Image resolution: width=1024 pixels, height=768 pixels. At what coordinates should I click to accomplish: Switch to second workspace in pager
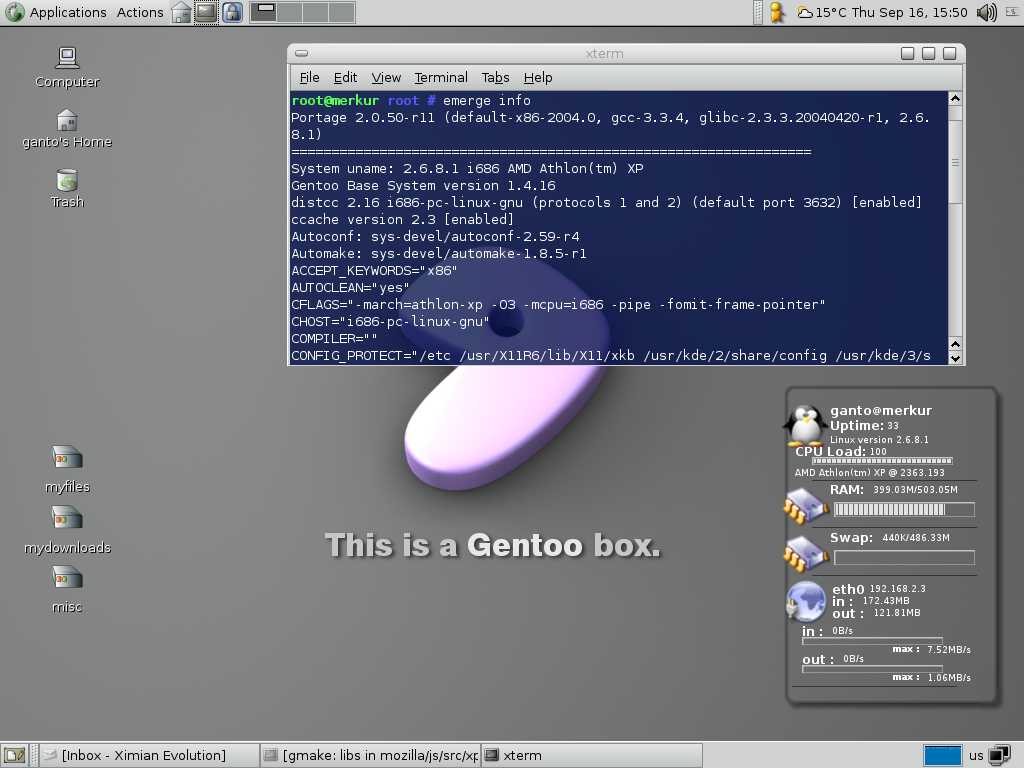288,12
